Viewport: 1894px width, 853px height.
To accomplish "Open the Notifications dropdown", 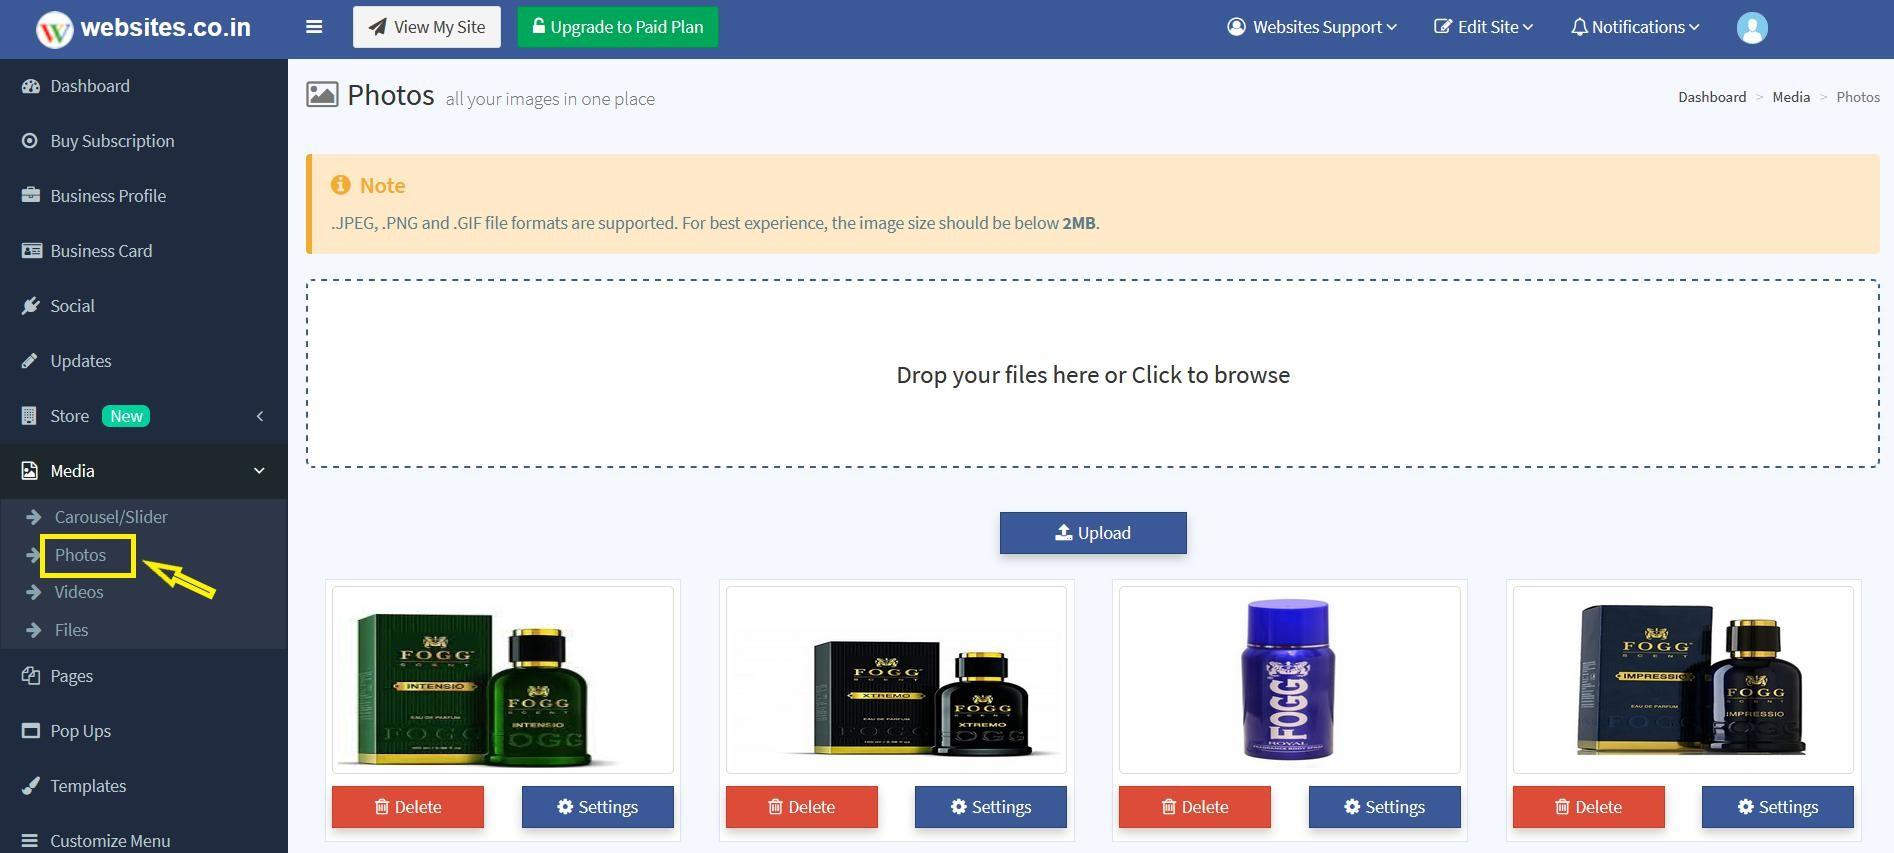I will 1634,27.
